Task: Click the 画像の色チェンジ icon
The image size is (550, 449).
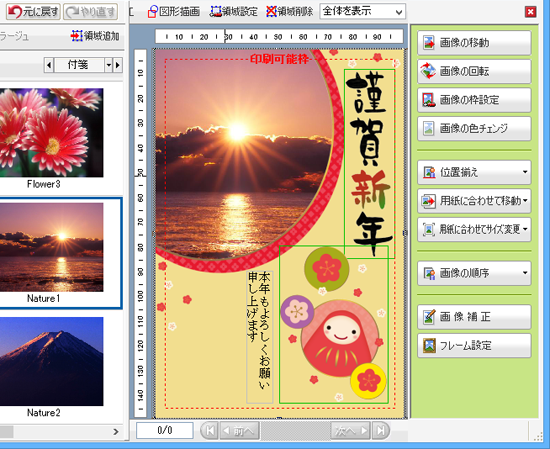Action: coord(429,128)
